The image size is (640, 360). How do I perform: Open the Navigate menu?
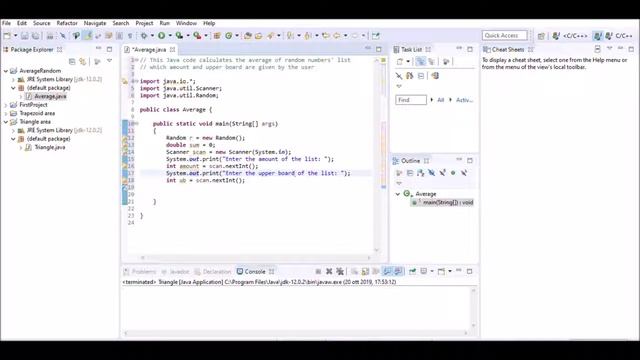pyautogui.click(x=95, y=23)
